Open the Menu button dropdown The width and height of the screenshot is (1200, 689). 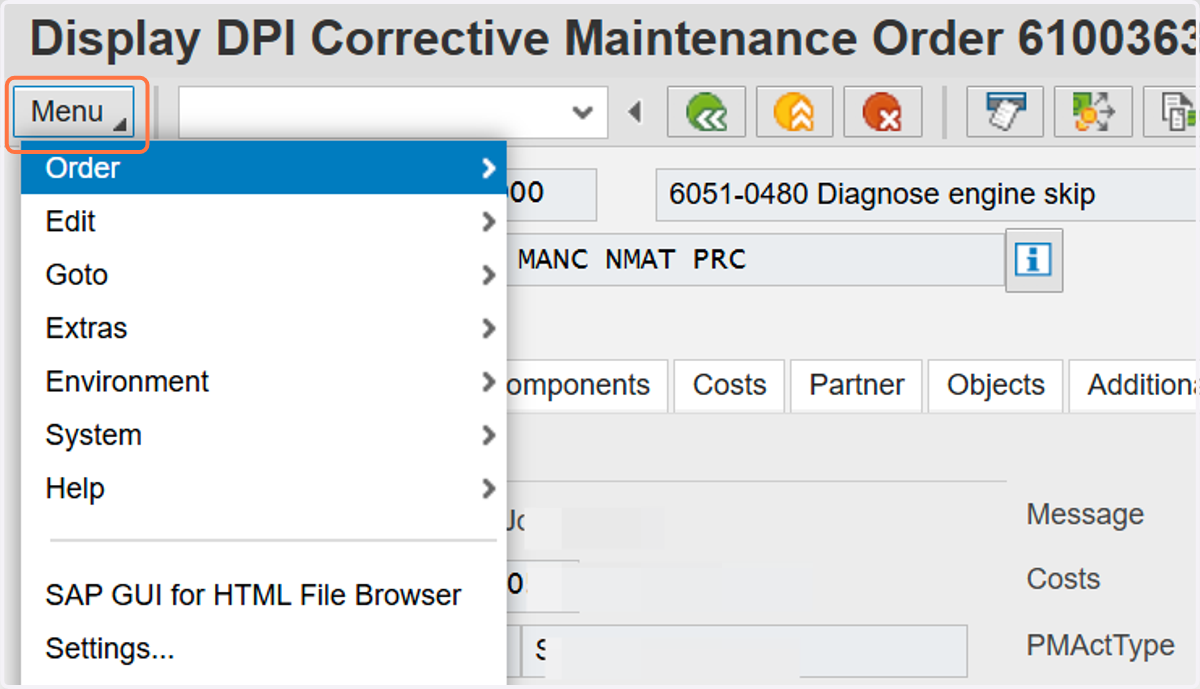(74, 112)
